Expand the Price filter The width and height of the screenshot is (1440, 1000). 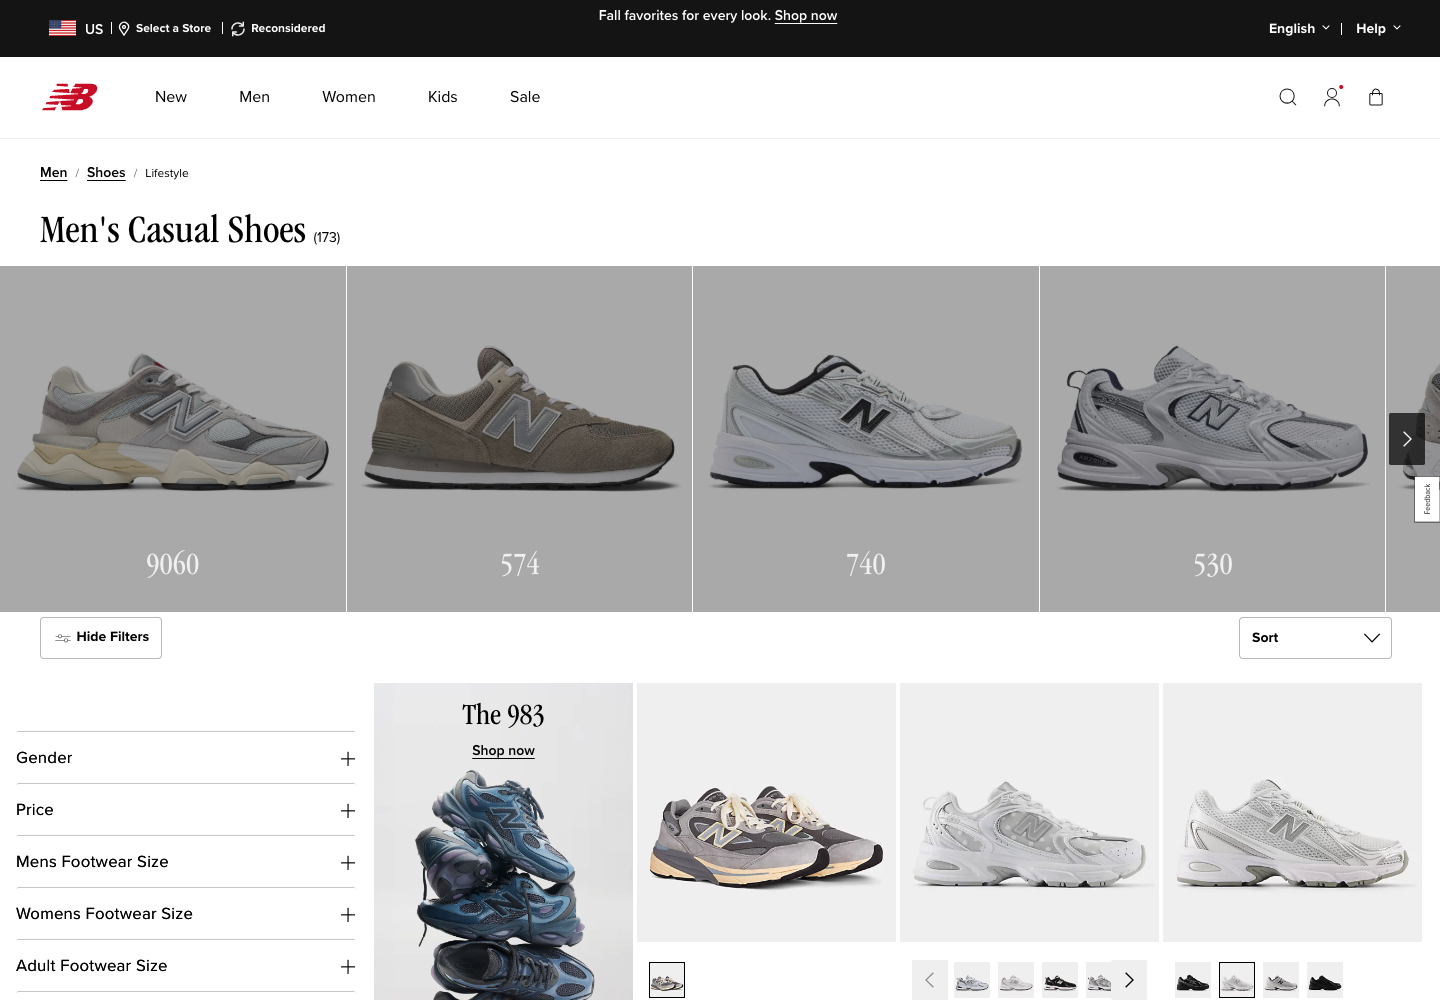point(186,810)
